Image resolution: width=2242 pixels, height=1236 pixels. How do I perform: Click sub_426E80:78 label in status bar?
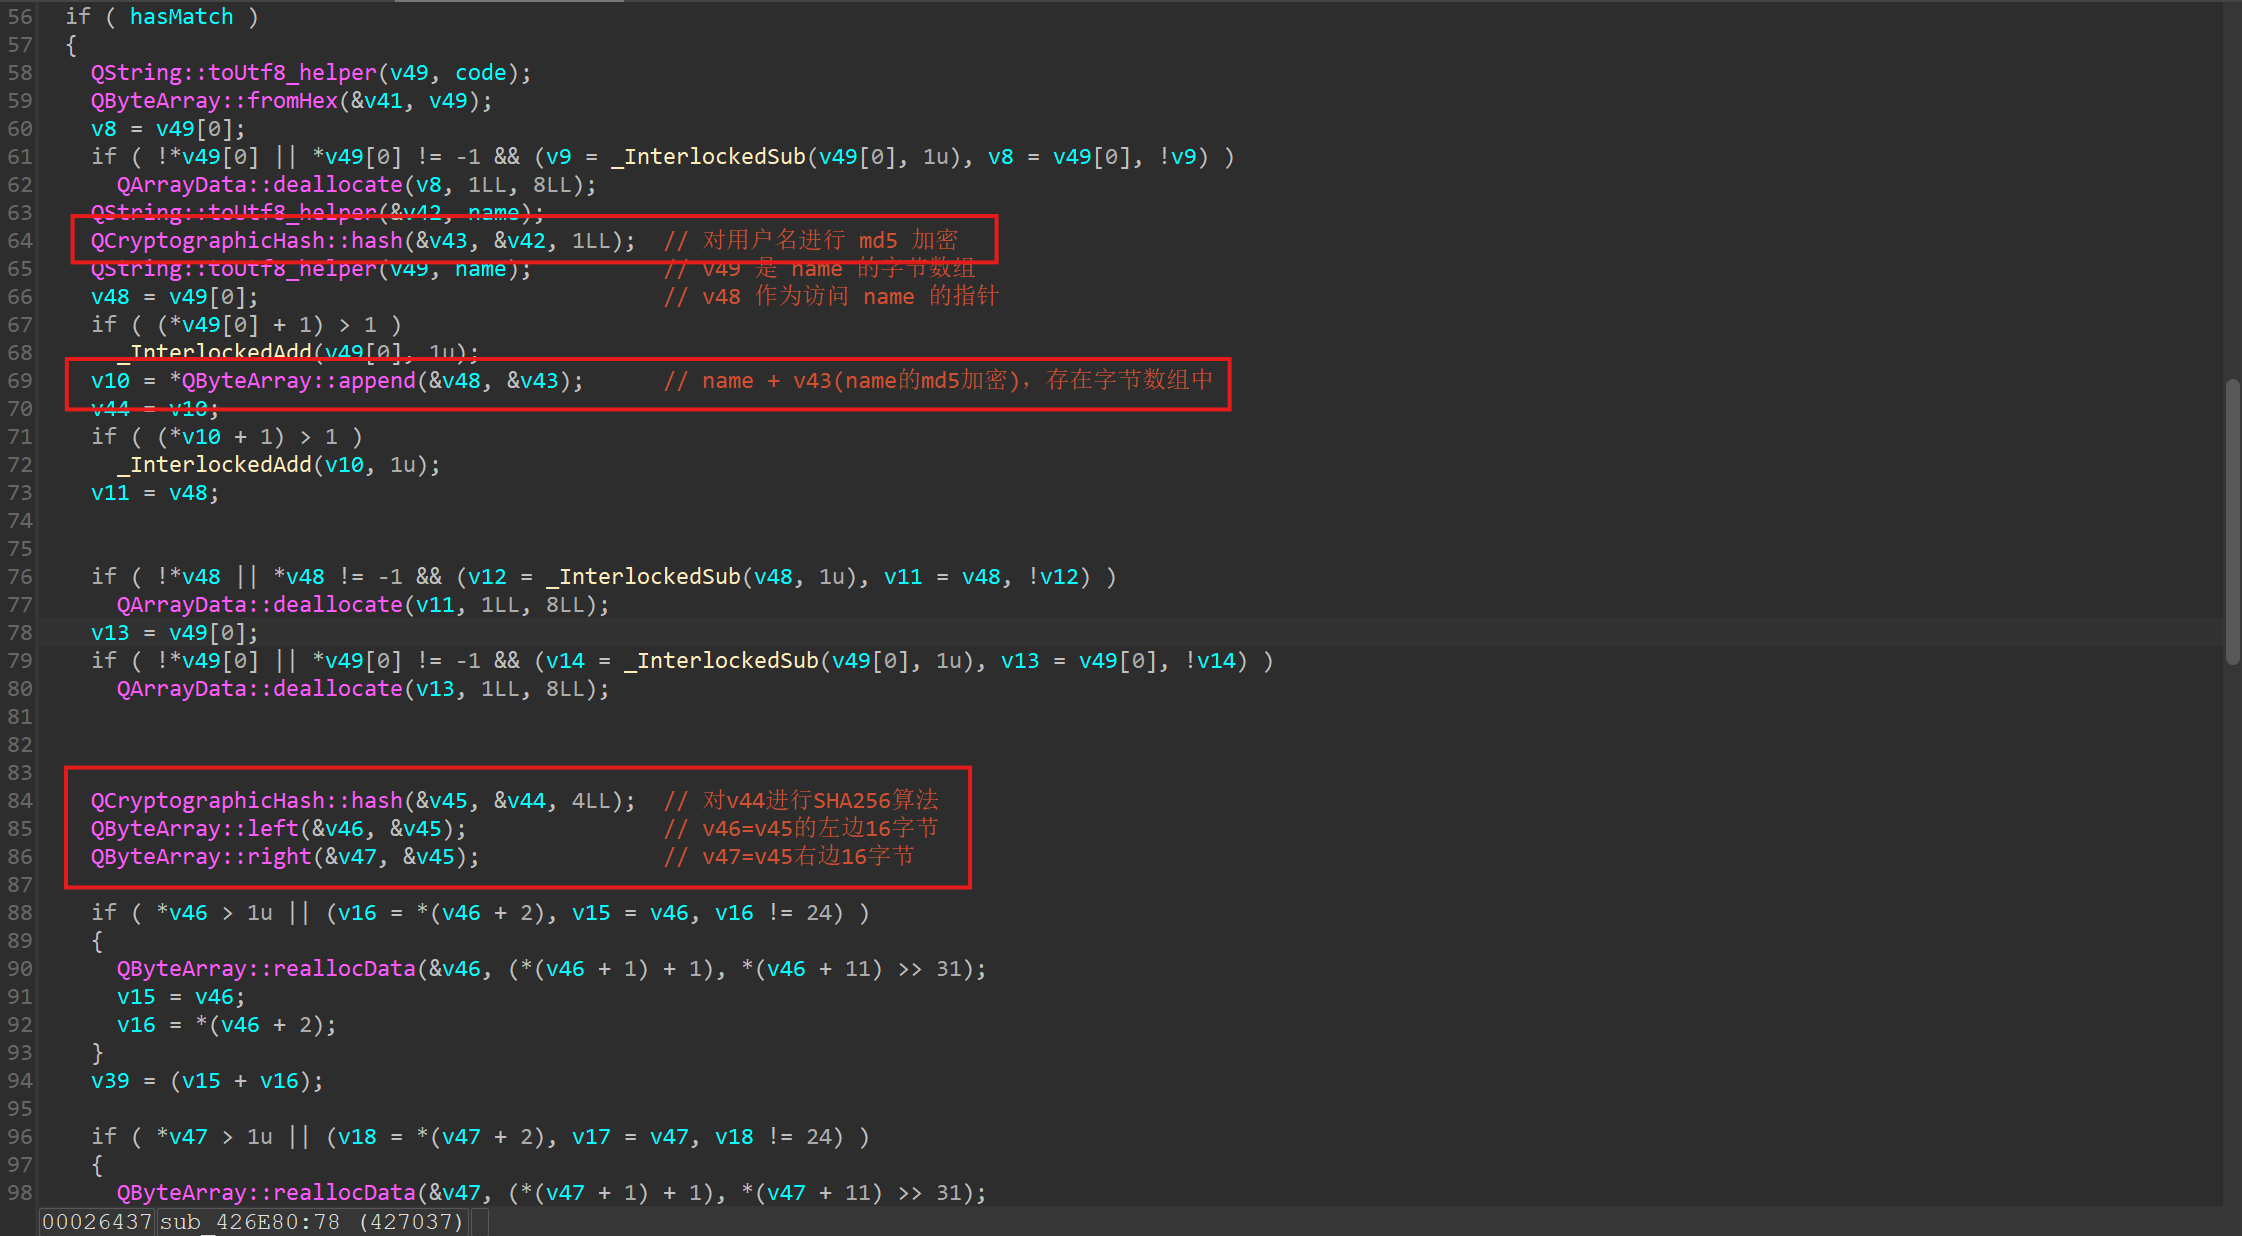(249, 1222)
